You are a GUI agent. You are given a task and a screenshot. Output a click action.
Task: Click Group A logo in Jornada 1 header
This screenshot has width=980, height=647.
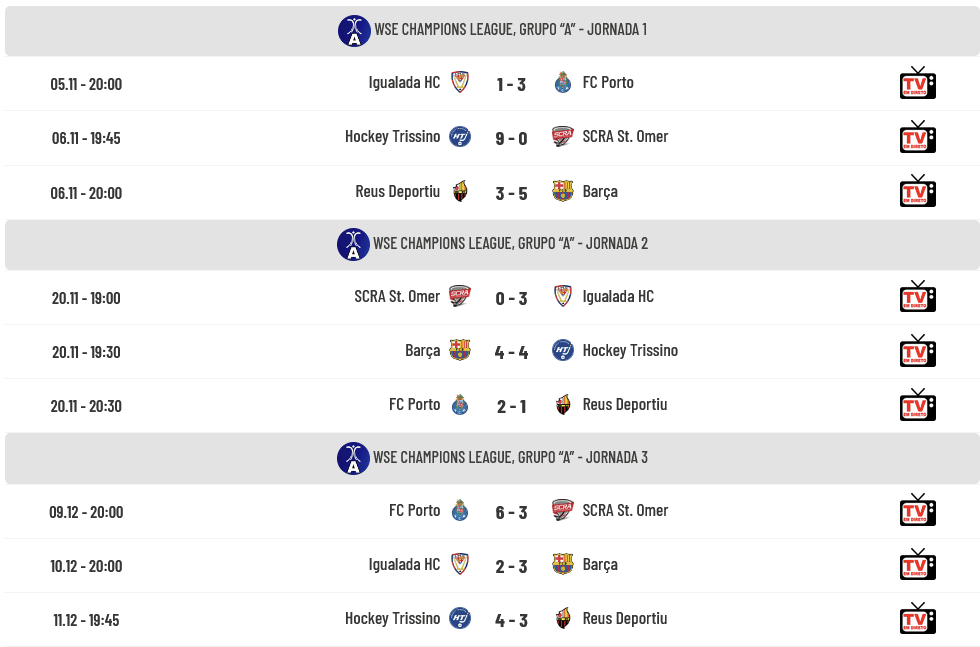click(354, 31)
